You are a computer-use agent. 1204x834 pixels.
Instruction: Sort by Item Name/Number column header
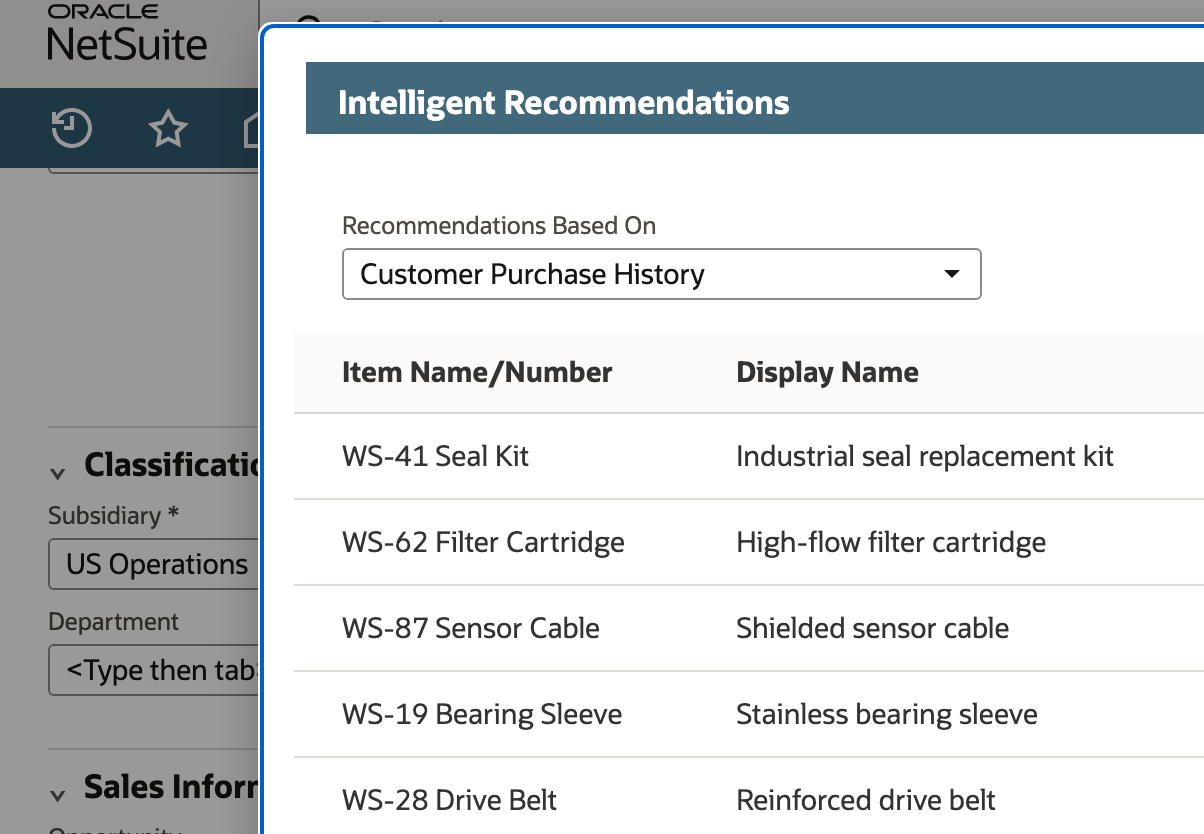[x=477, y=372]
